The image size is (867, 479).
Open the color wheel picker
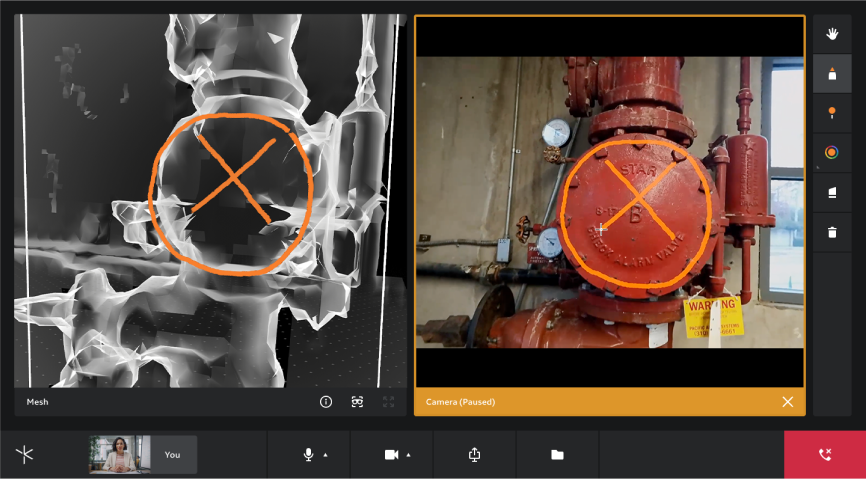(x=832, y=153)
